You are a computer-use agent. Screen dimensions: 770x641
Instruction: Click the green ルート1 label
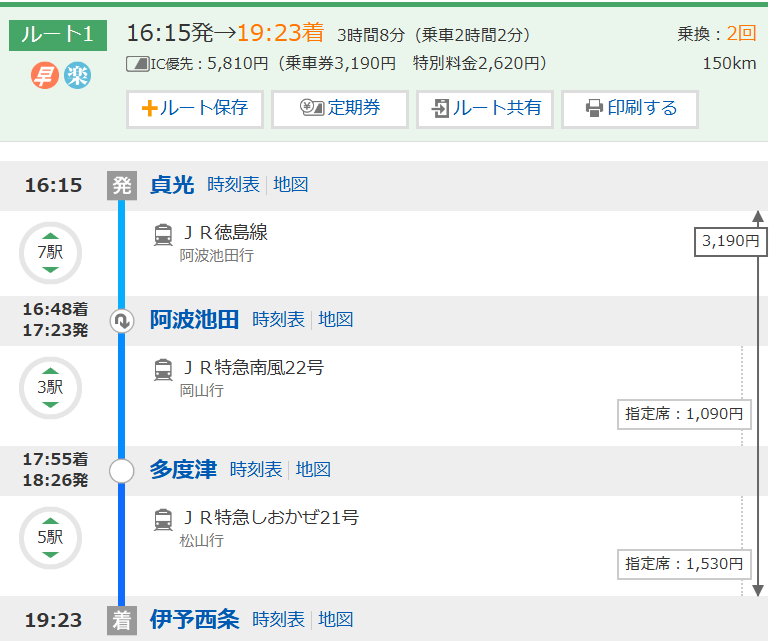click(x=58, y=35)
